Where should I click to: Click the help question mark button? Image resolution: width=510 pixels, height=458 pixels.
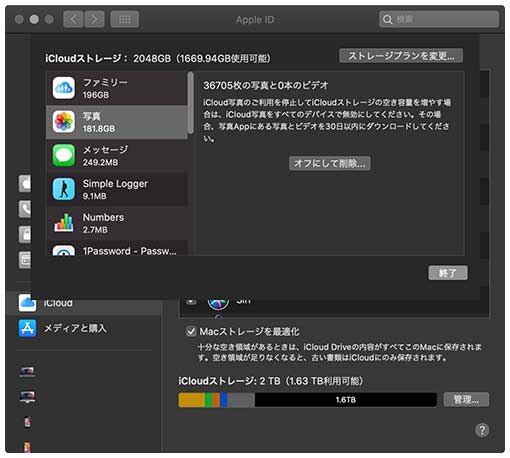point(482,430)
